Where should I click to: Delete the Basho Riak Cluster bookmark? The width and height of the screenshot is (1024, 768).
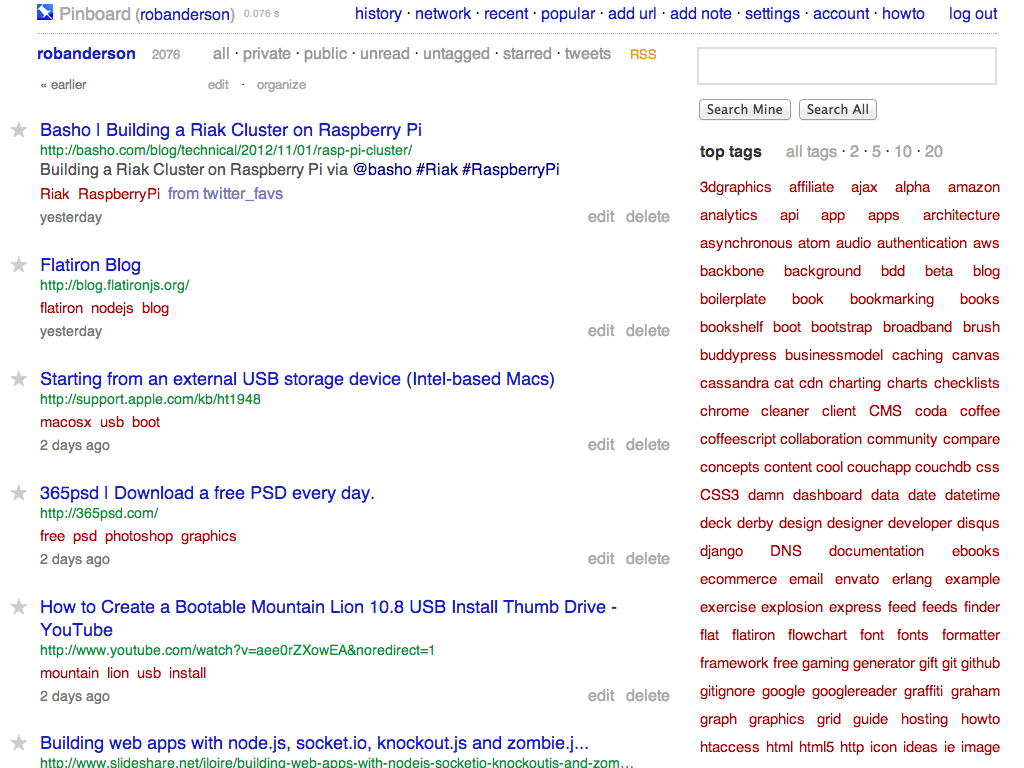point(647,217)
